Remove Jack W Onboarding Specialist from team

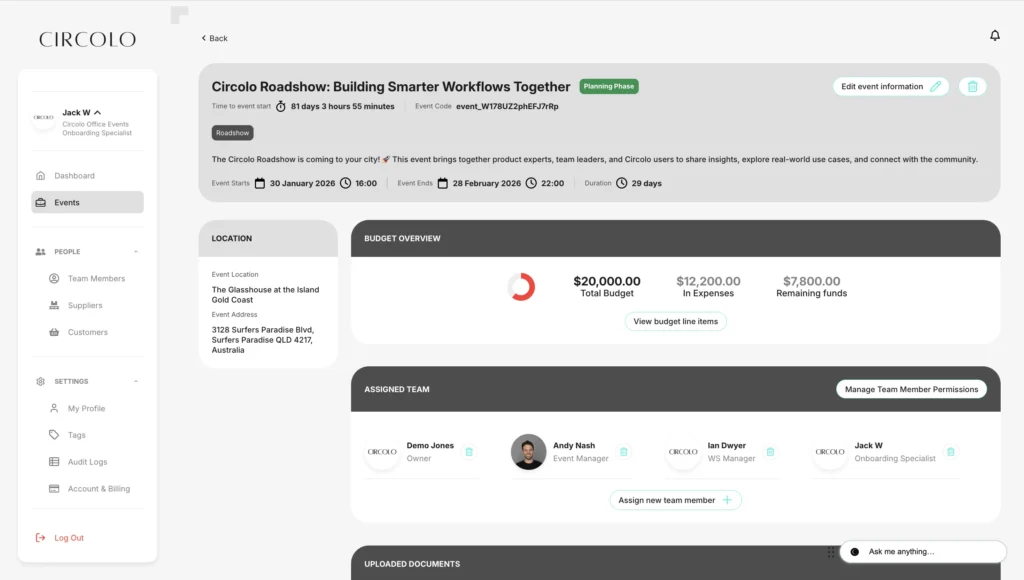951,452
